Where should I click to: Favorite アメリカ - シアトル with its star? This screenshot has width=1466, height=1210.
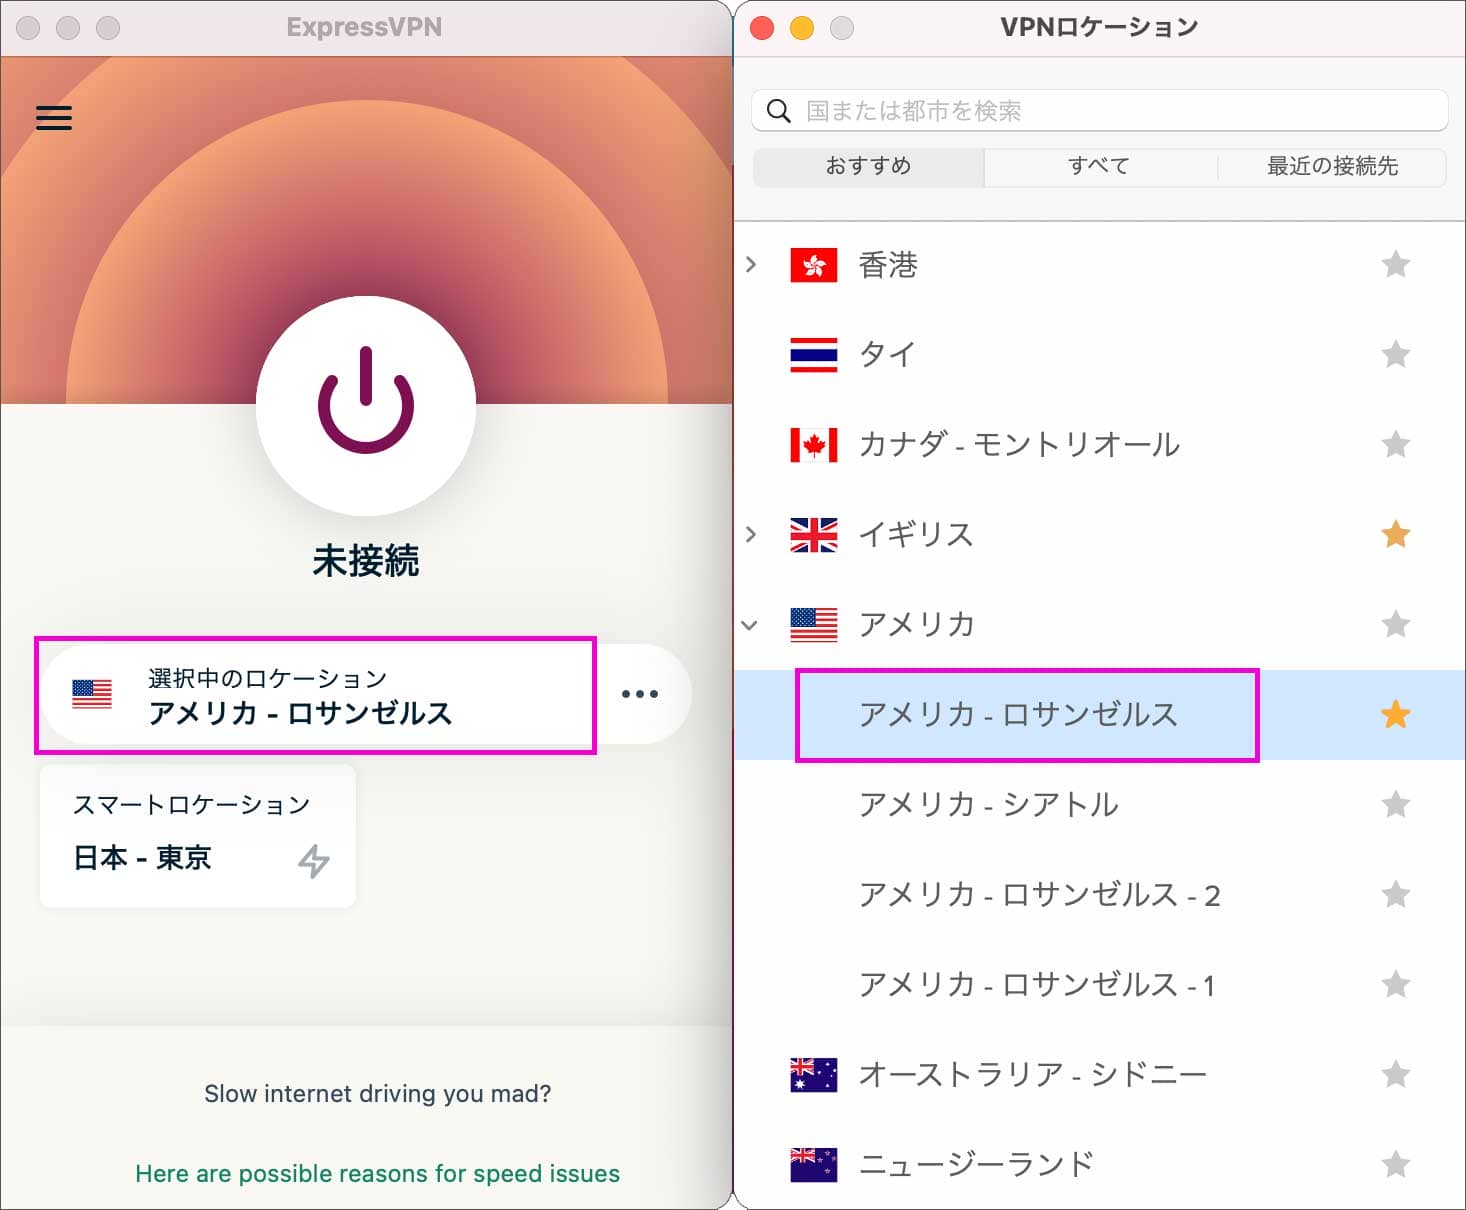[x=1396, y=805]
